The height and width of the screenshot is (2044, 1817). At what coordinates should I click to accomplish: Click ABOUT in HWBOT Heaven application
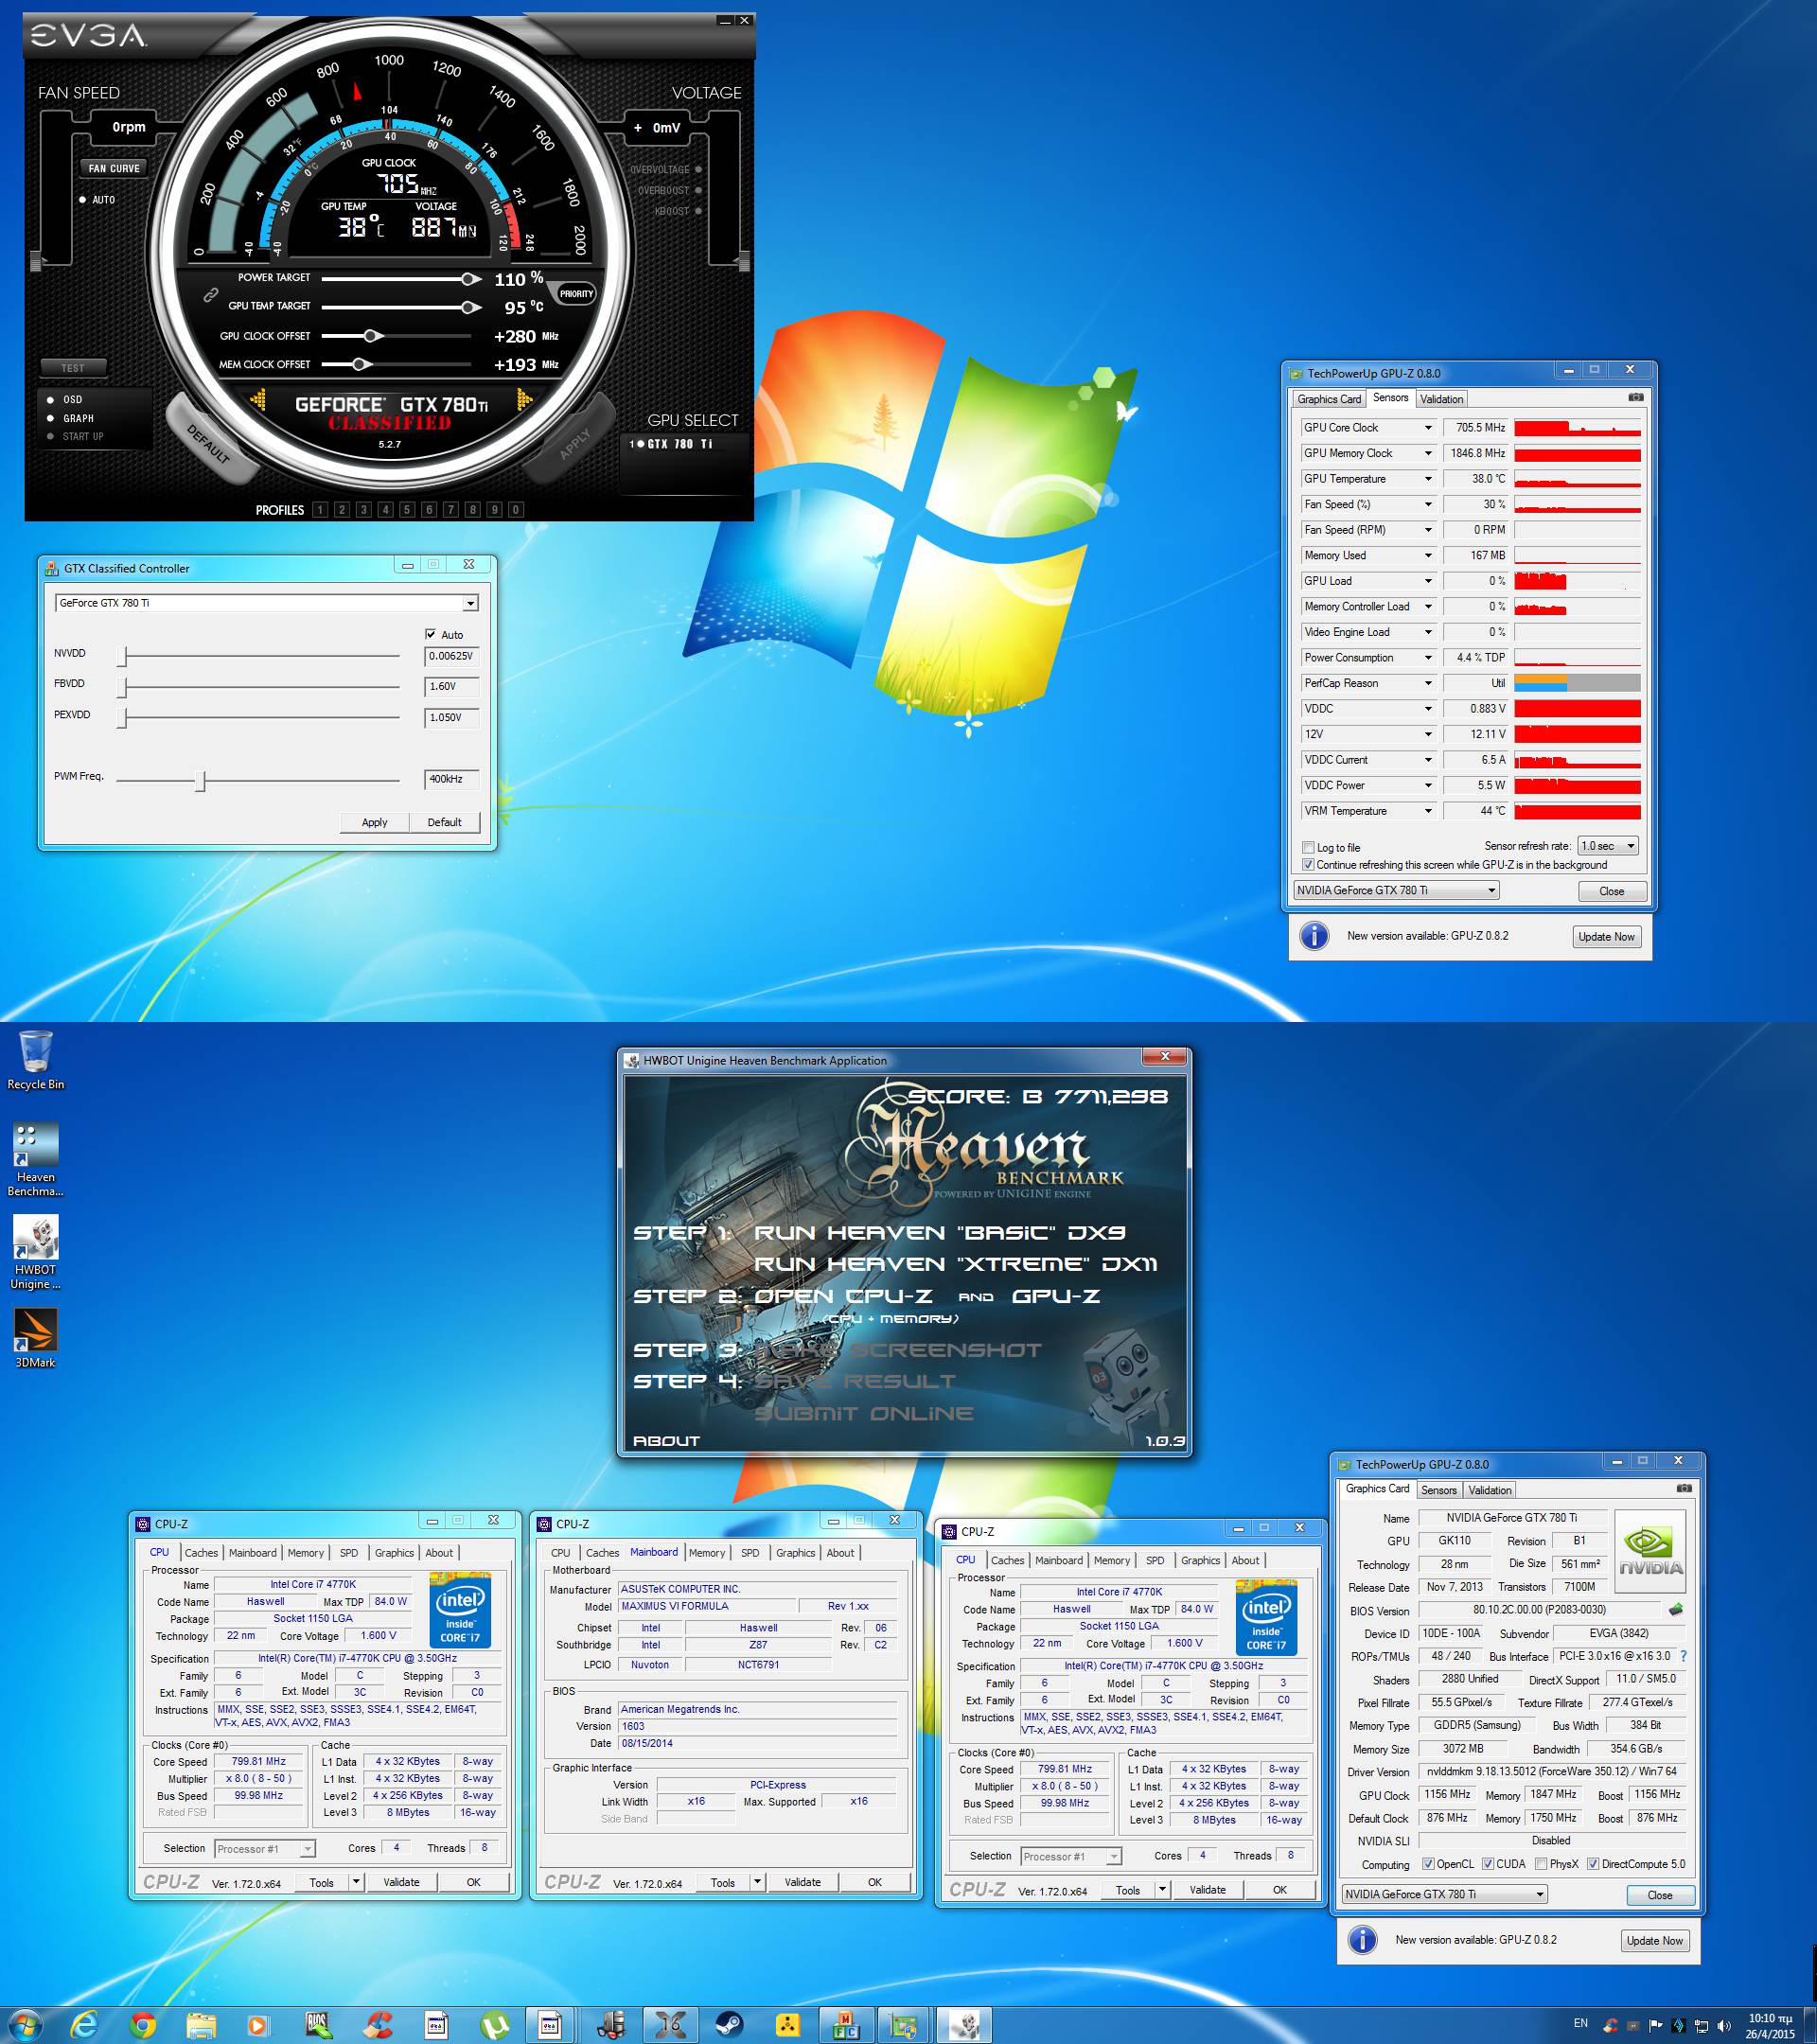point(666,1440)
